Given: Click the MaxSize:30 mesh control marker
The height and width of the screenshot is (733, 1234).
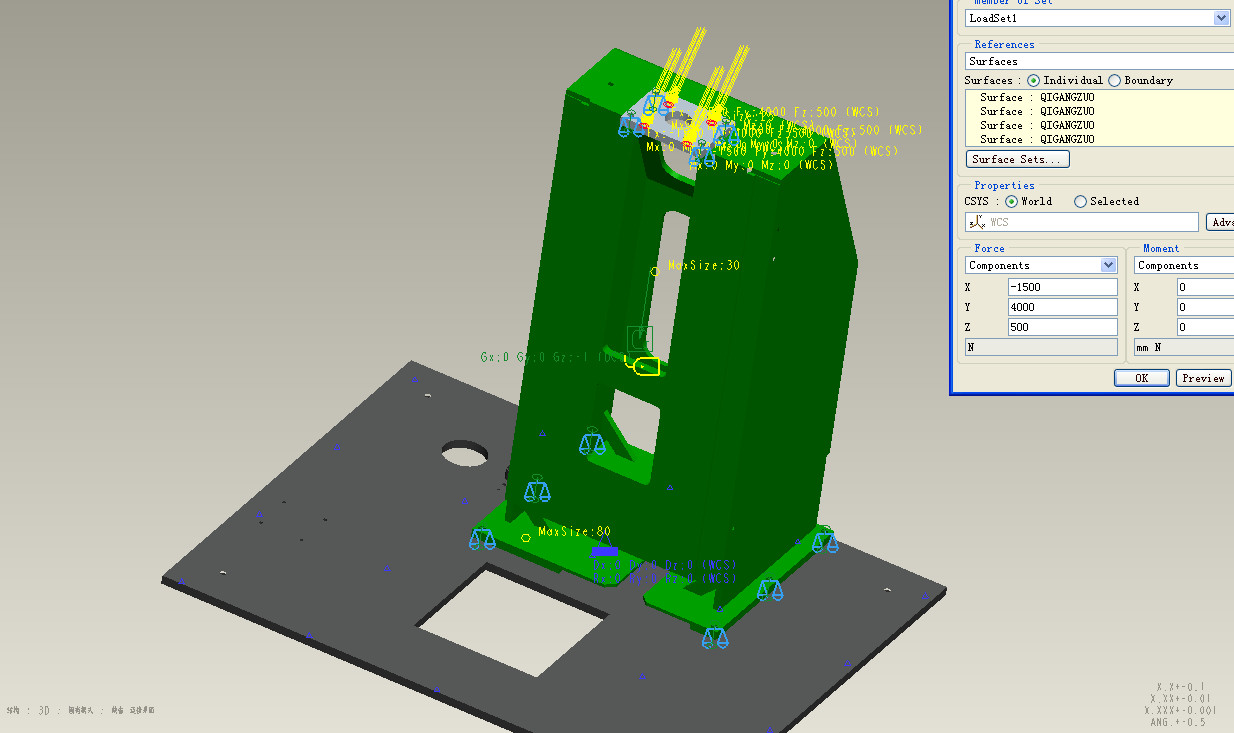Looking at the screenshot, I should pyautogui.click(x=656, y=270).
